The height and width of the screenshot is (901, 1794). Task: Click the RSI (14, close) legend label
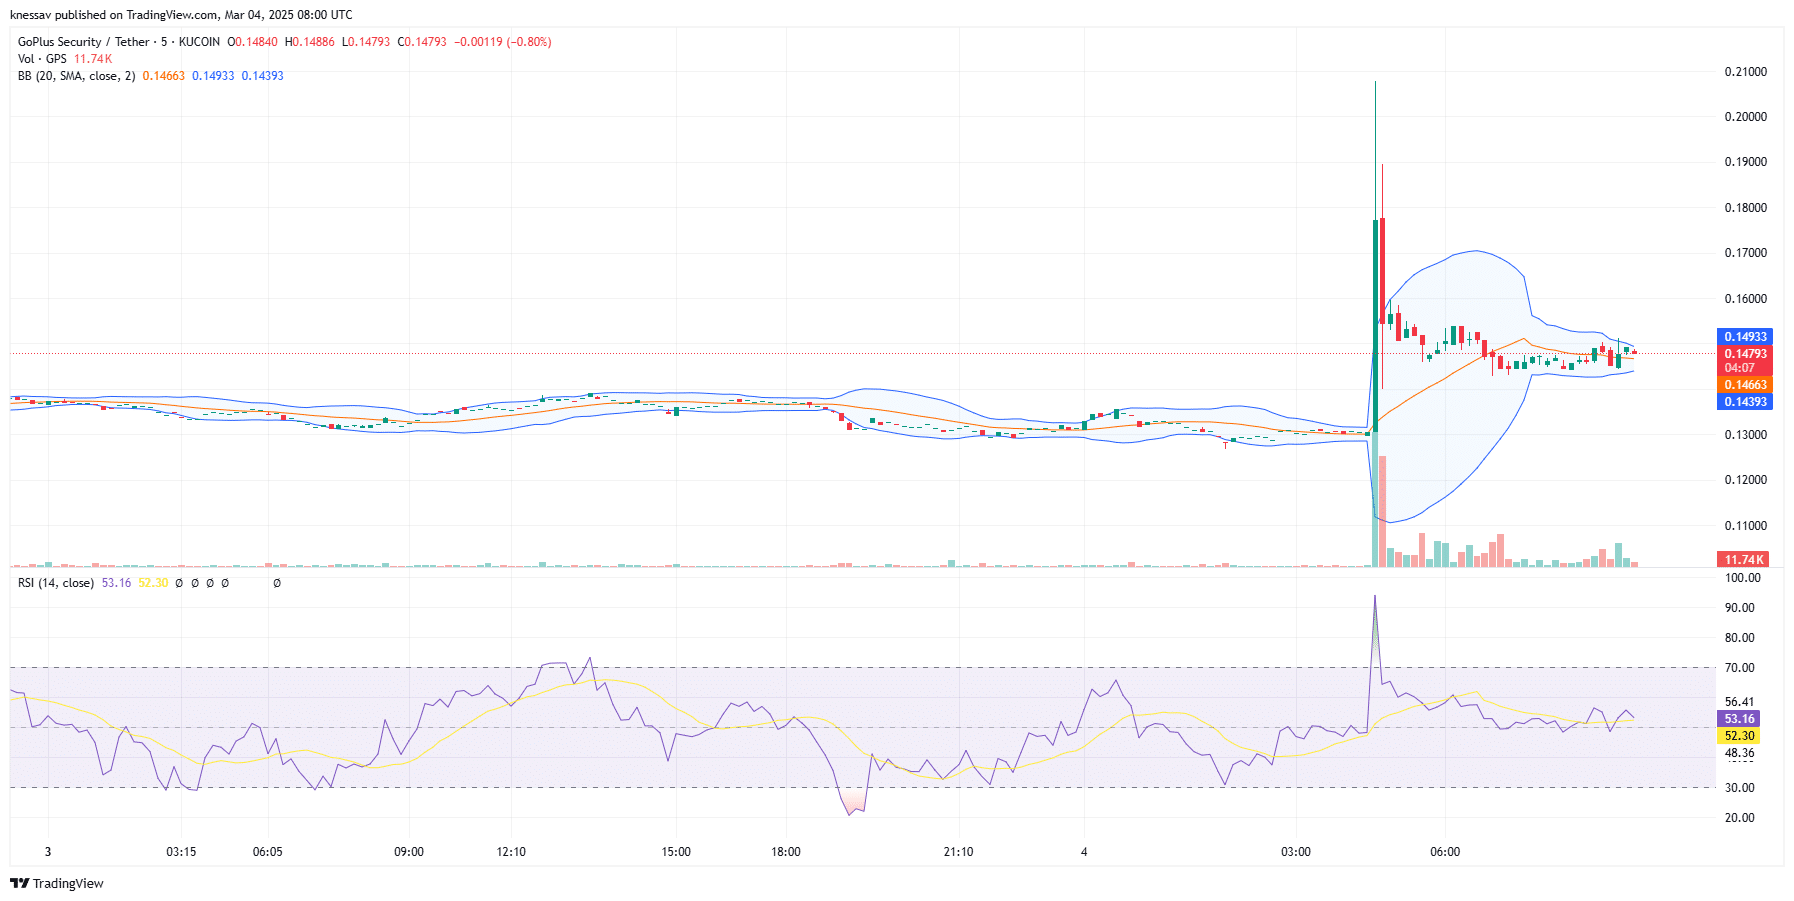click(x=56, y=583)
